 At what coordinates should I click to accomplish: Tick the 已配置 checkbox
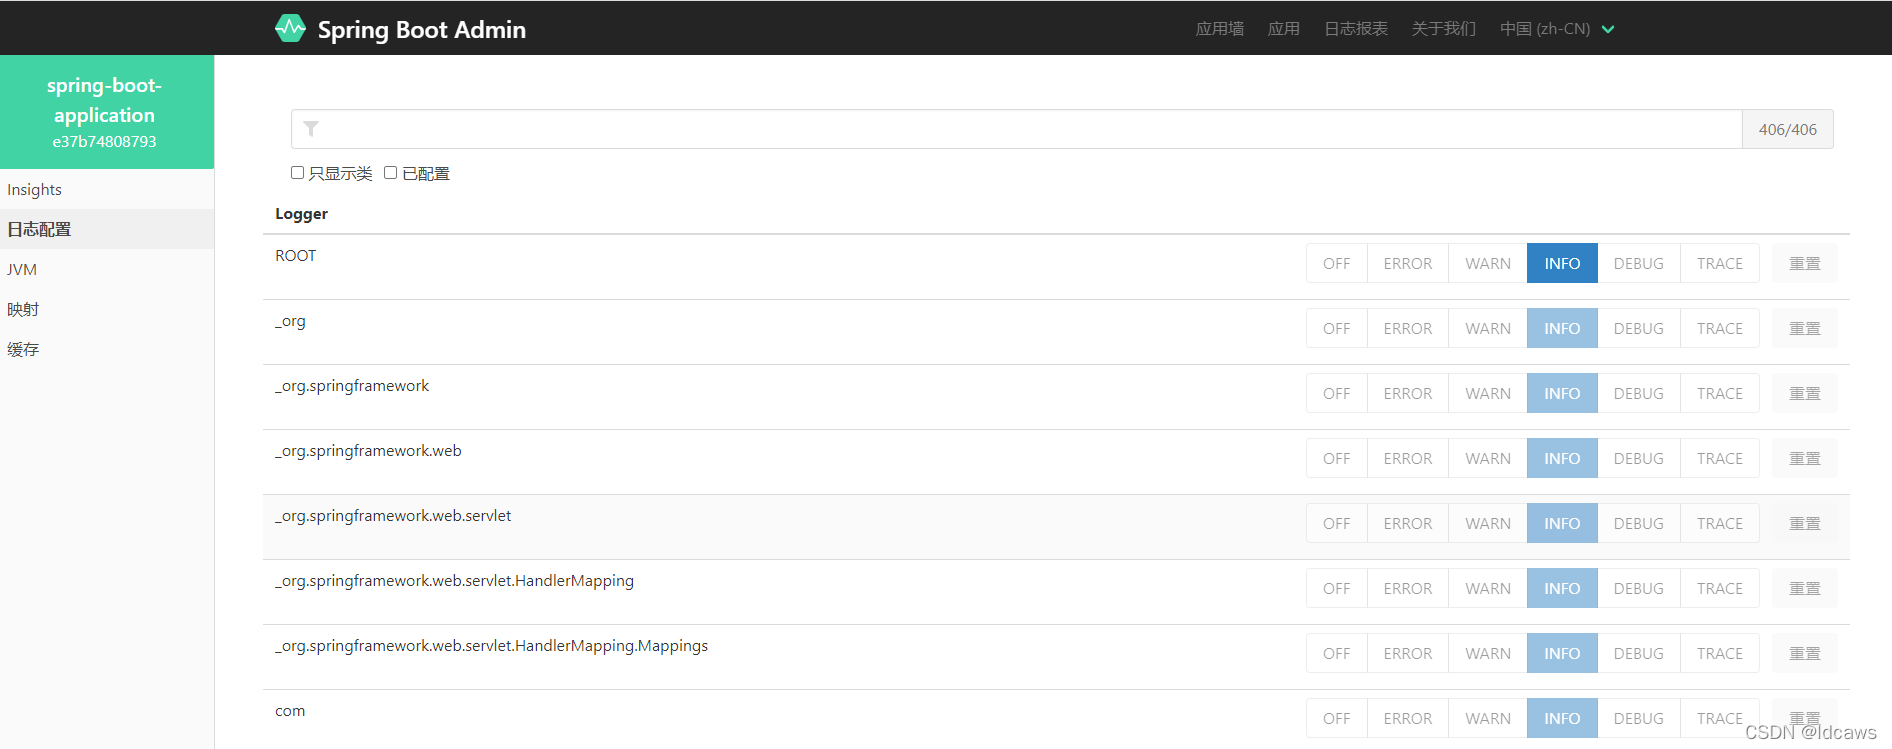point(391,173)
